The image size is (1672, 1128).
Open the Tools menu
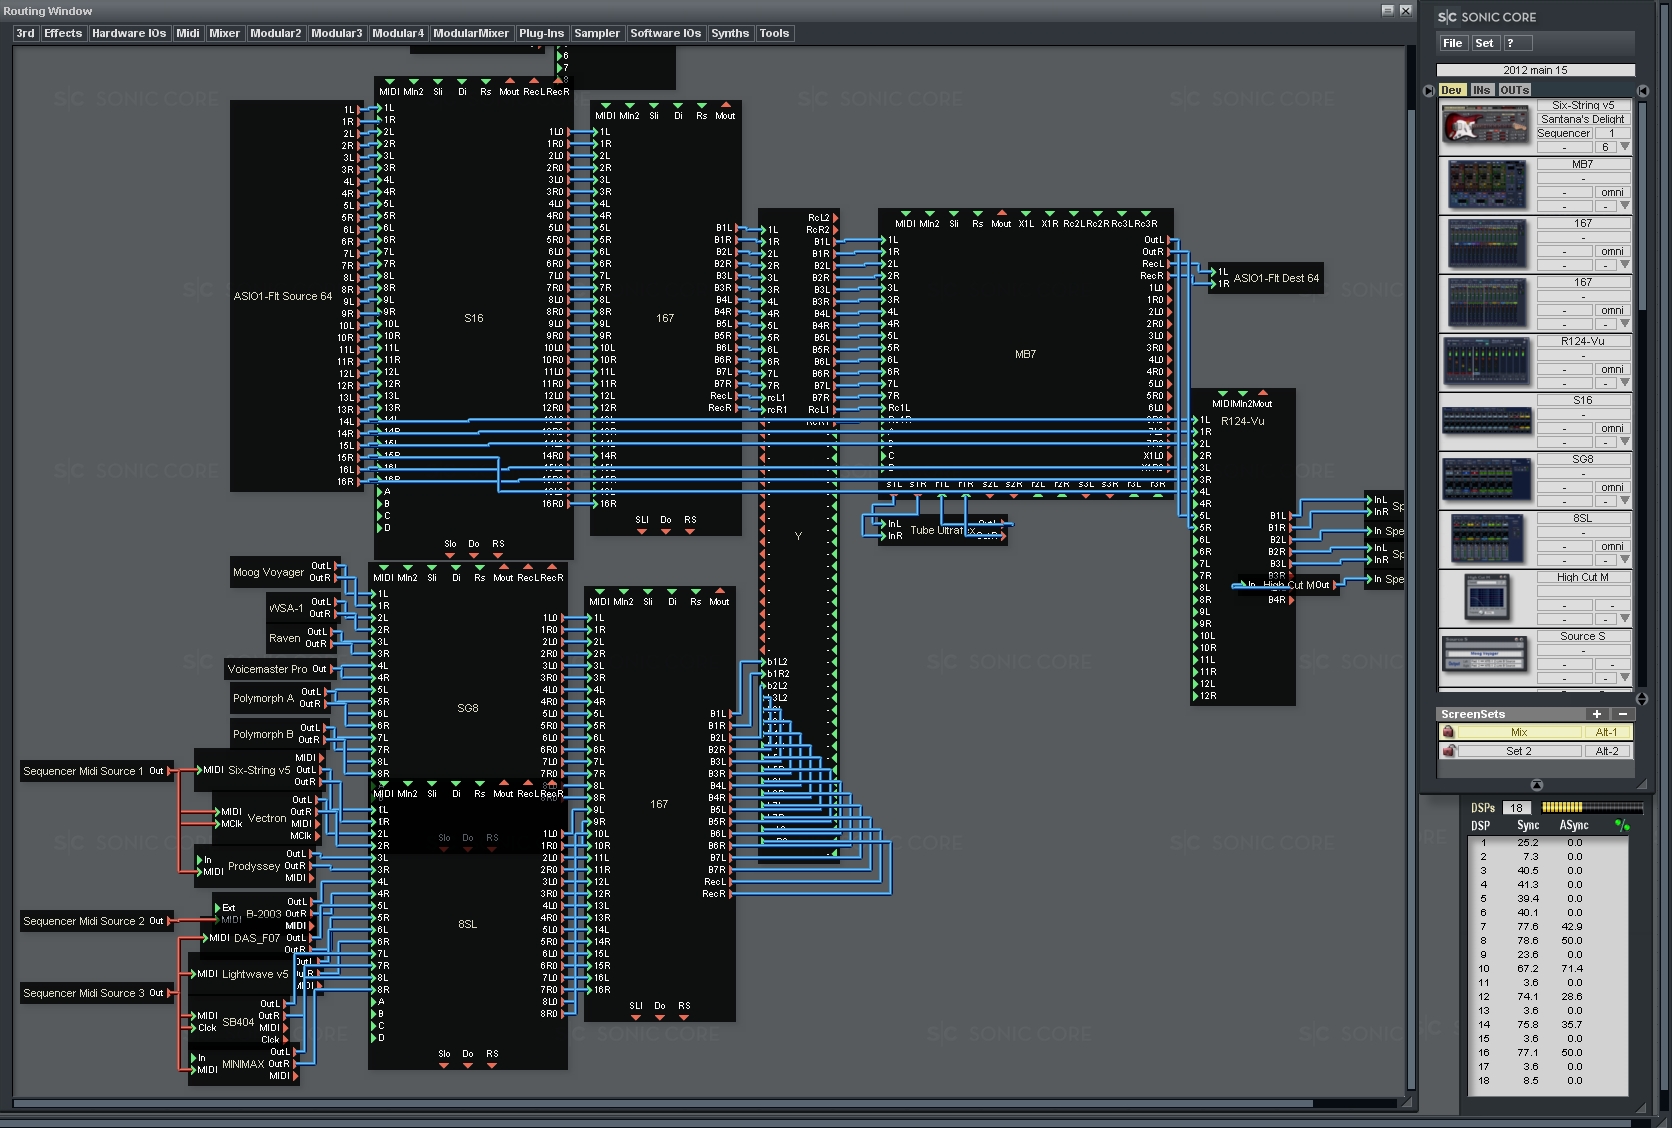(774, 33)
